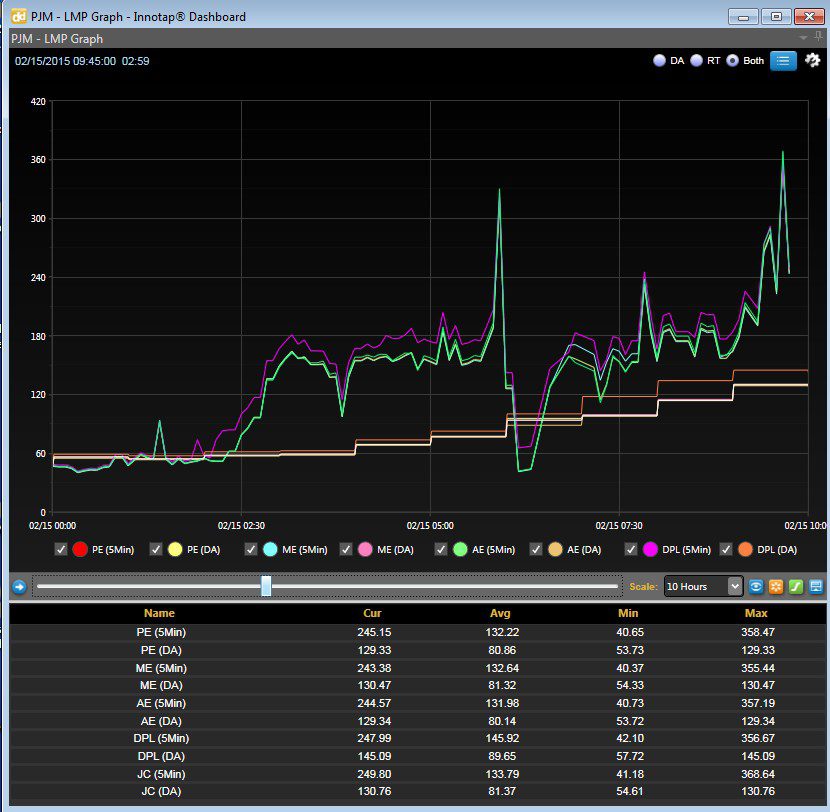The height and width of the screenshot is (812, 830).
Task: Sort table by Min column header
Action: 628,613
